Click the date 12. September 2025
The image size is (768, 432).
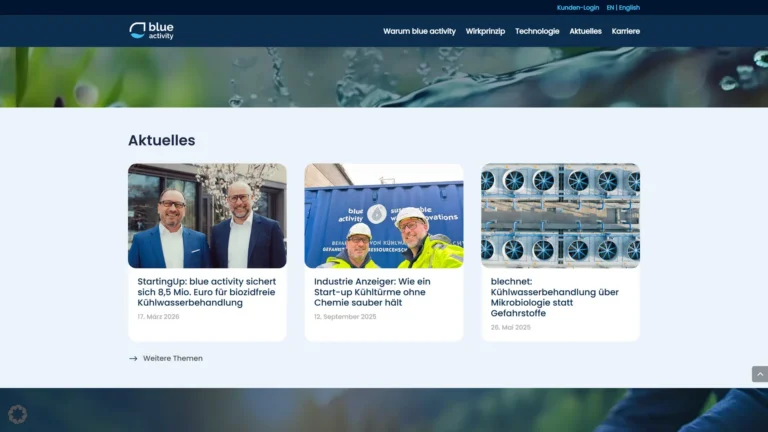(x=345, y=317)
